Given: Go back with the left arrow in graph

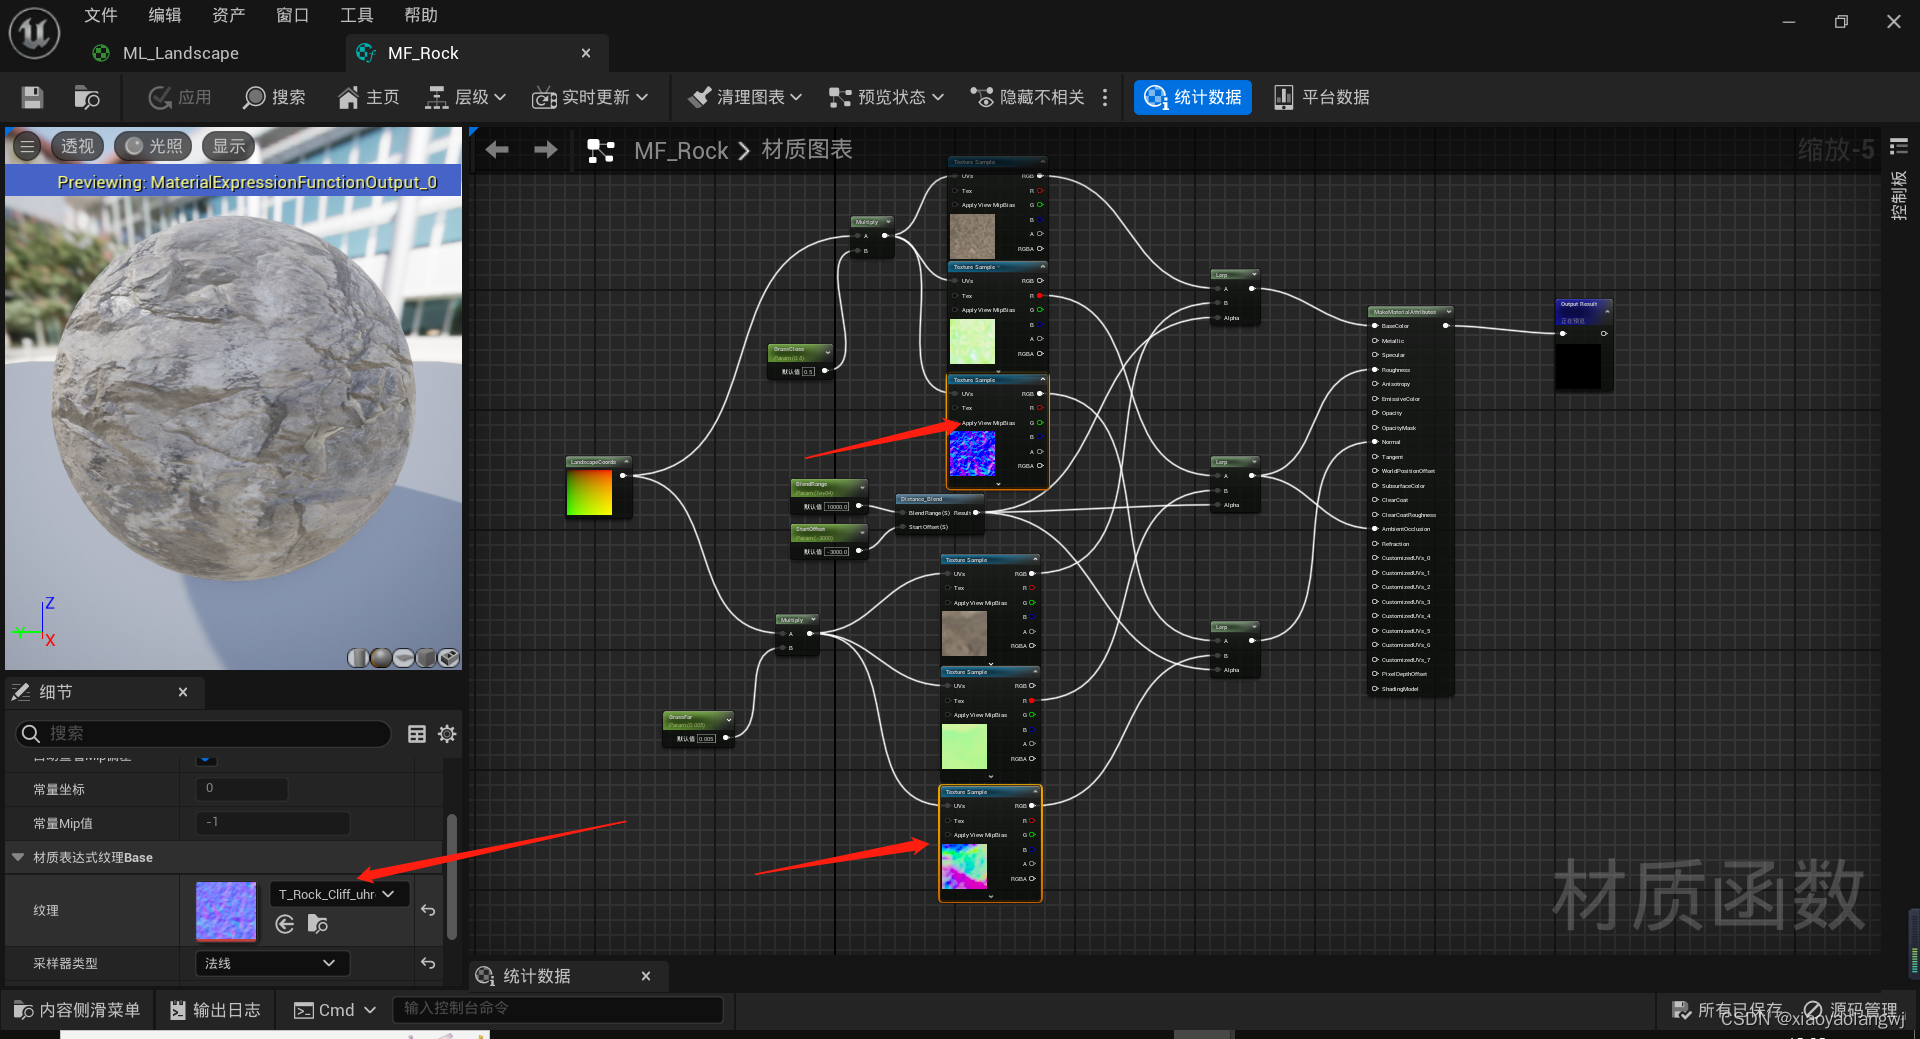Looking at the screenshot, I should tap(497, 150).
